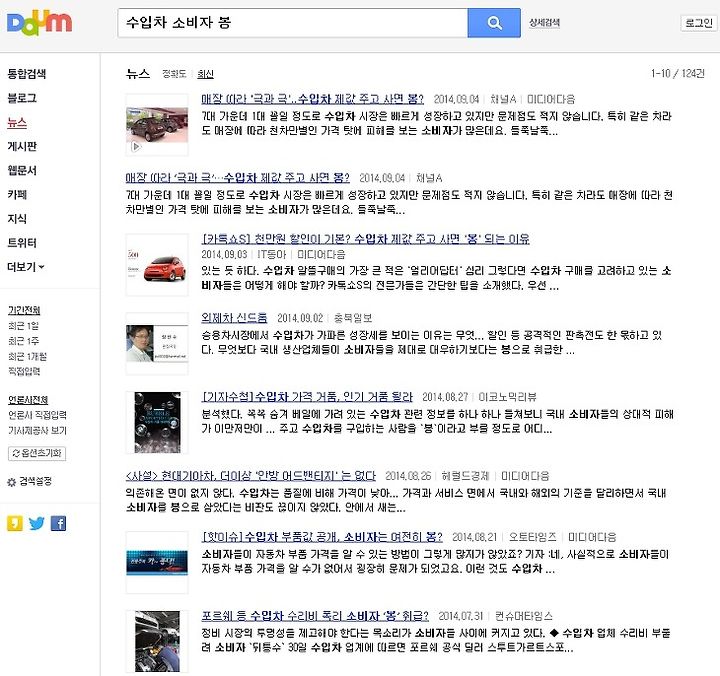Select 블로그 in the sidebar
720x676 pixels.
[x=22, y=98]
